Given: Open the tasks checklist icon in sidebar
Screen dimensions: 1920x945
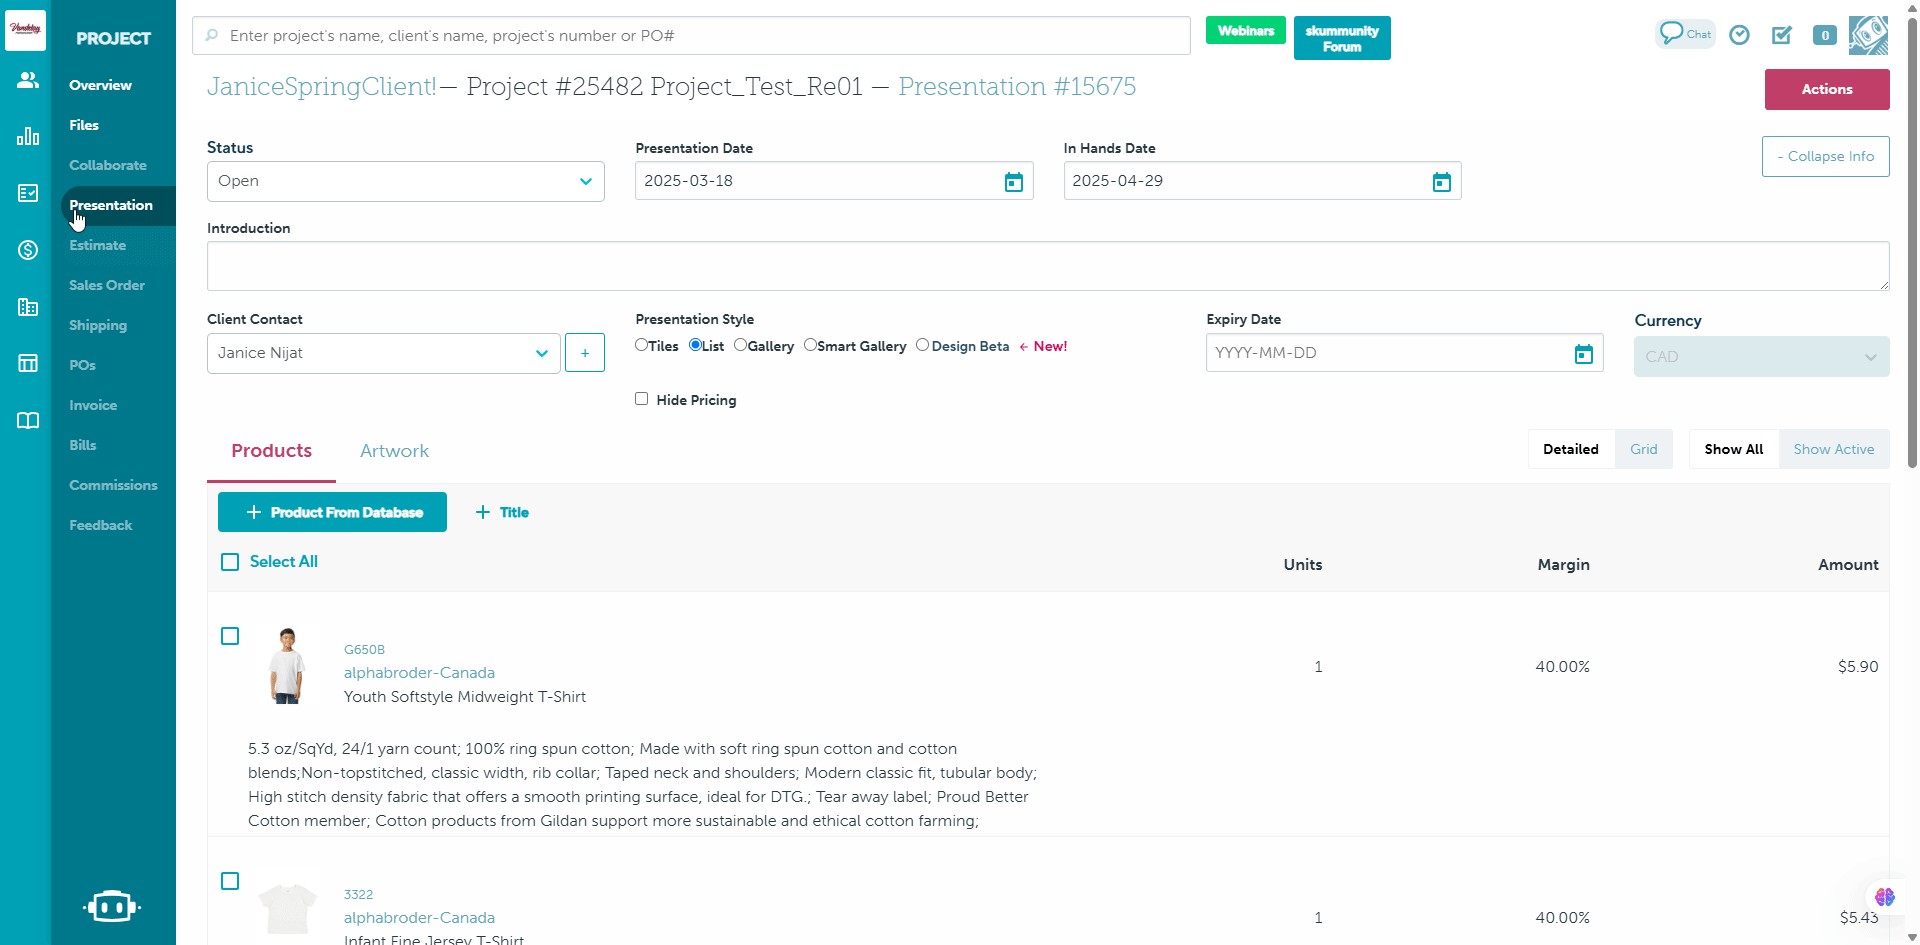Looking at the screenshot, I should [x=27, y=193].
